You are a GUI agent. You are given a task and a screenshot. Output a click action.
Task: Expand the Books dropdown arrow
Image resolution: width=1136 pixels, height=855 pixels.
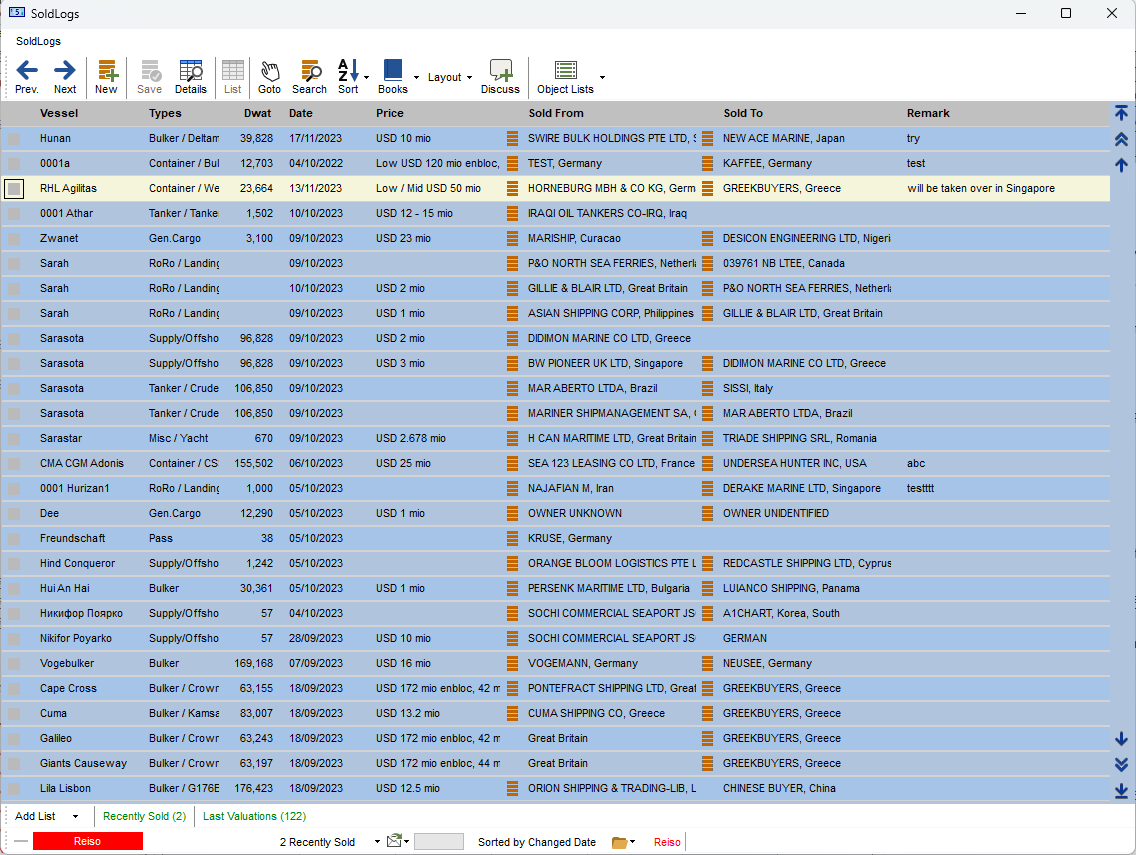[417, 78]
